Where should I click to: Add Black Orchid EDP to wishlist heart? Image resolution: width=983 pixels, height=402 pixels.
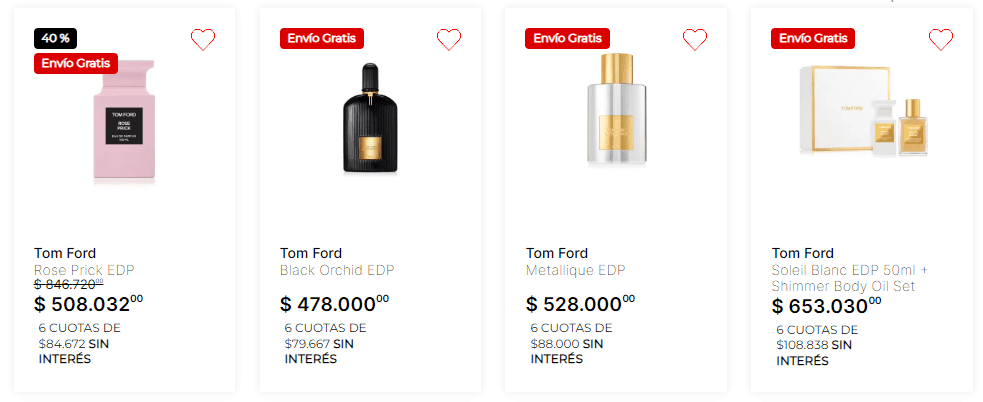tap(449, 40)
